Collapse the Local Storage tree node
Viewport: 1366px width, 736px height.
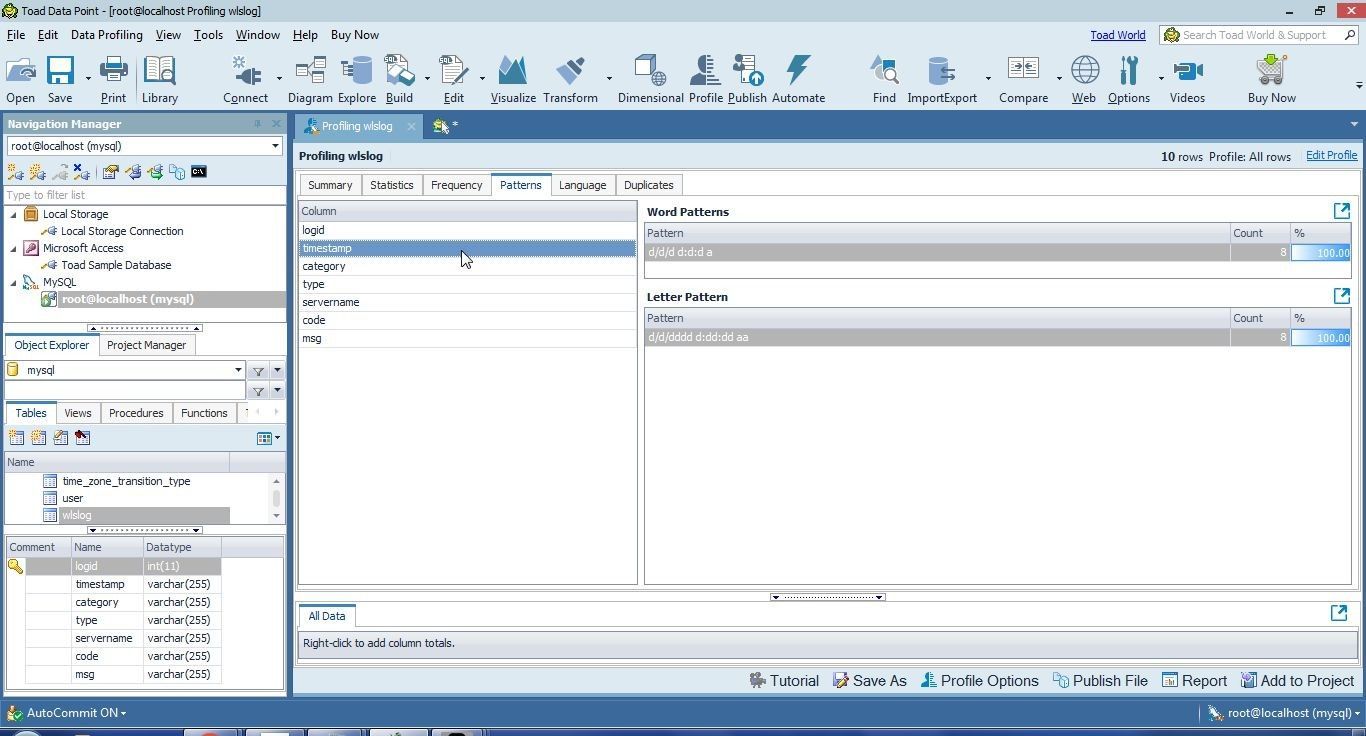[14, 214]
